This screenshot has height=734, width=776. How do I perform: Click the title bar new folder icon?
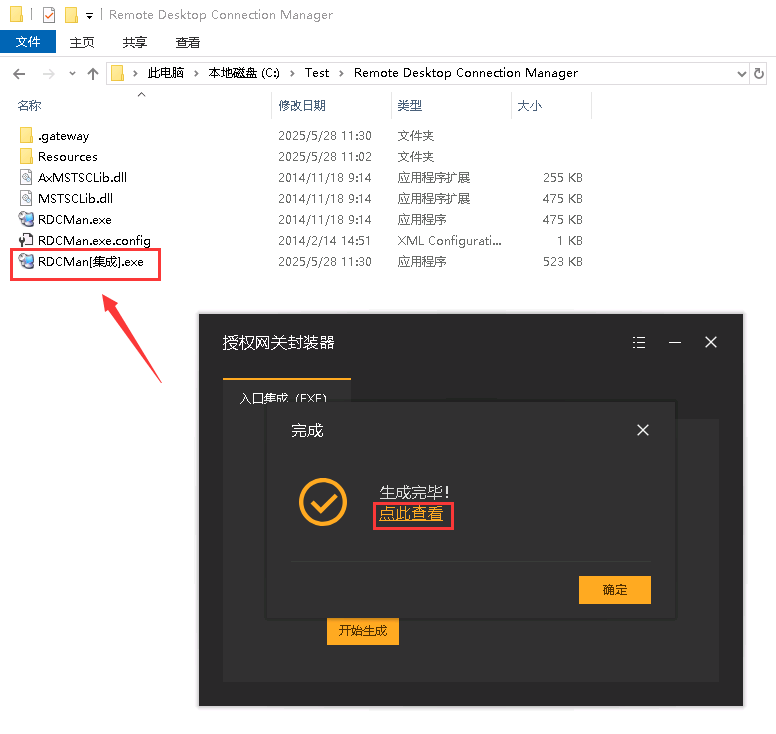(x=72, y=15)
